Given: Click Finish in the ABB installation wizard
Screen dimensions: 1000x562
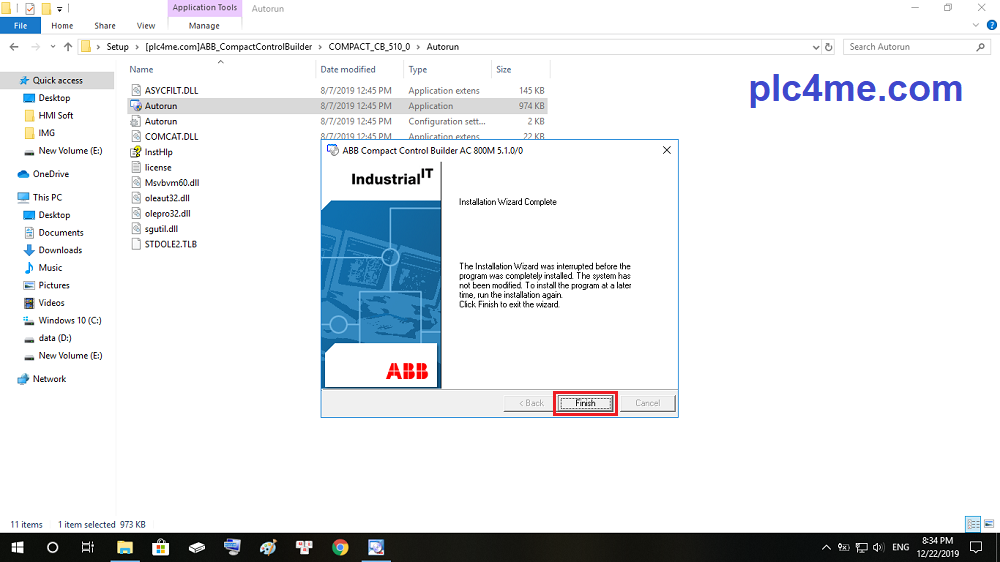Looking at the screenshot, I should [585, 403].
